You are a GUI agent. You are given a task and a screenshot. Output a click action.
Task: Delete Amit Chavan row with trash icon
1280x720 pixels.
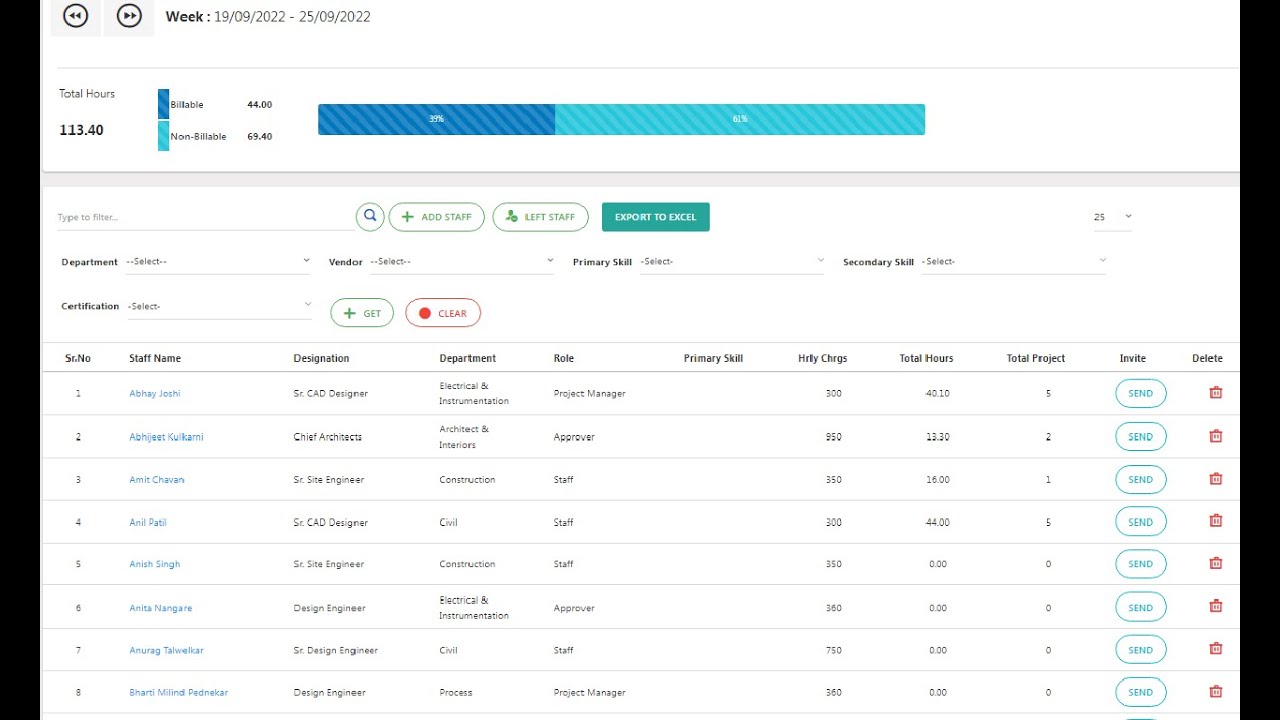click(1216, 479)
